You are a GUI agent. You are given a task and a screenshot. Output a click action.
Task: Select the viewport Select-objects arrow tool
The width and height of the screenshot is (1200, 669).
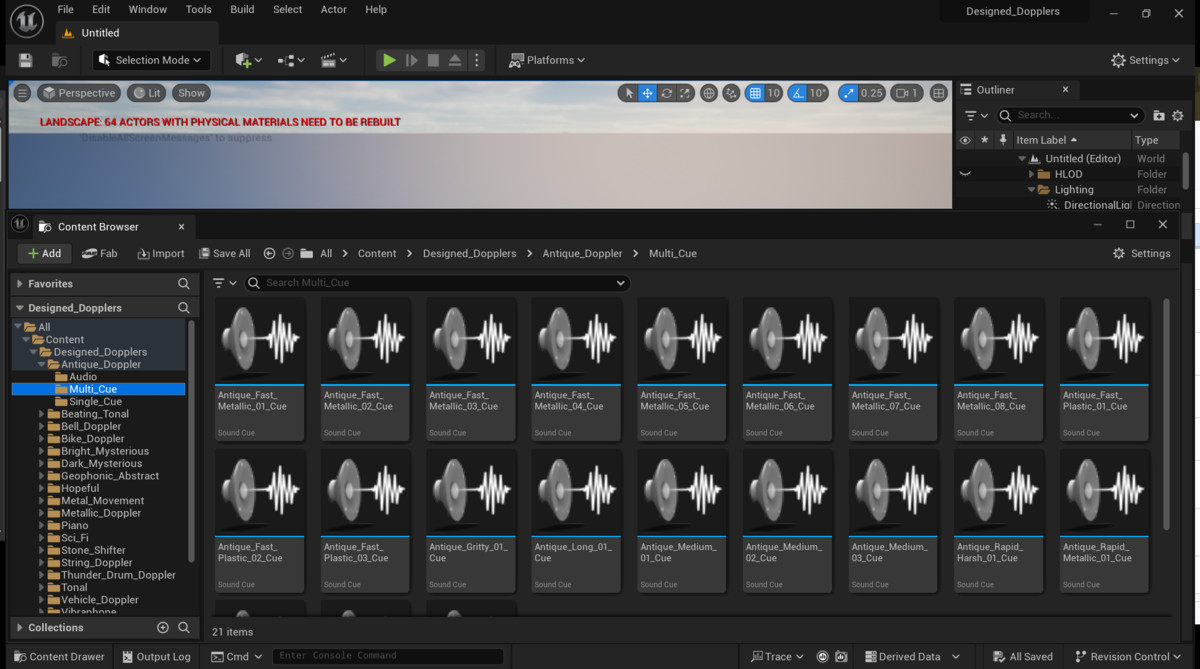point(629,93)
